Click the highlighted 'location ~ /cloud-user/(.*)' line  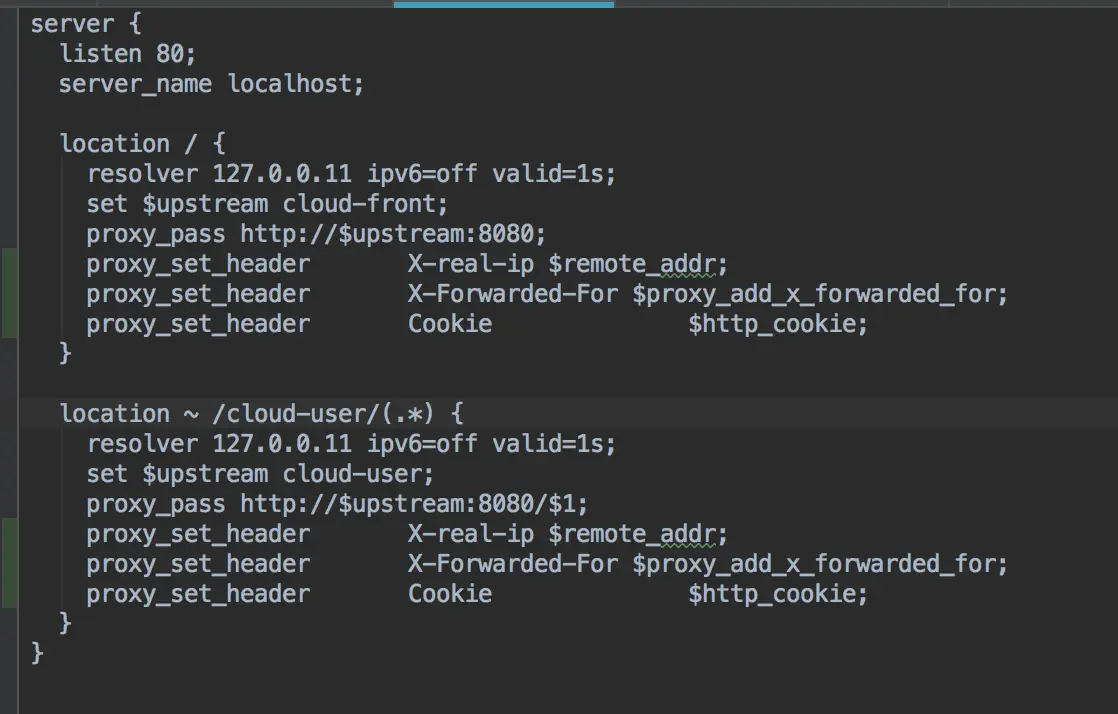tap(262, 414)
